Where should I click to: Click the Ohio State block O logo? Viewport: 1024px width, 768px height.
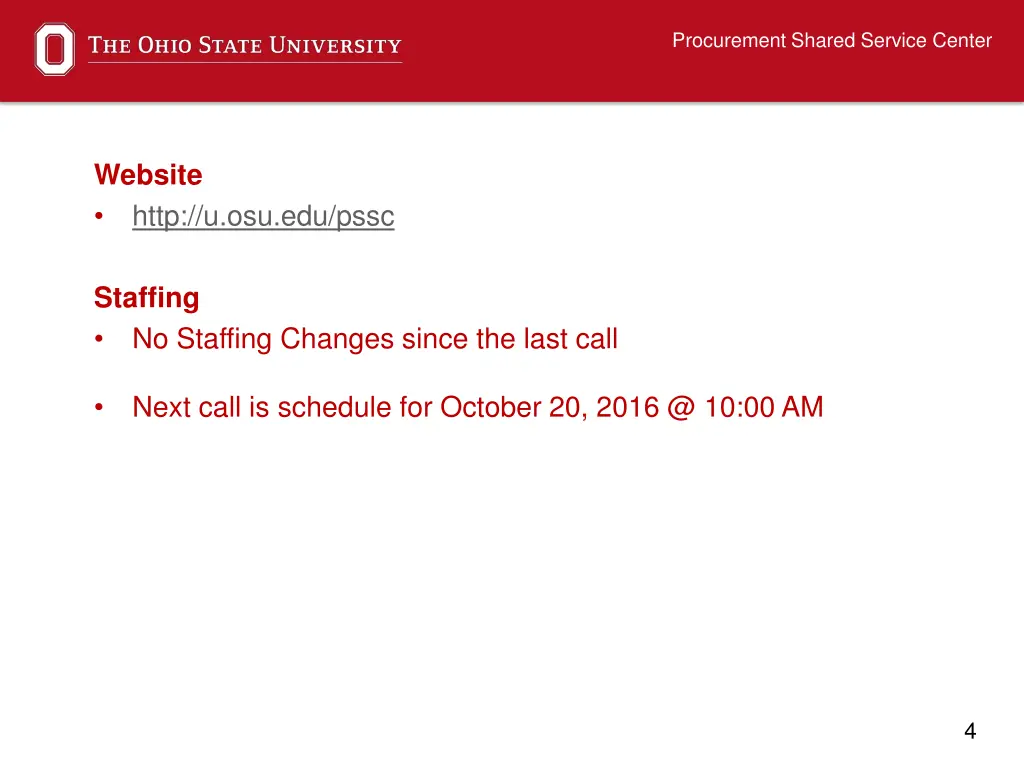pyautogui.click(x=54, y=49)
